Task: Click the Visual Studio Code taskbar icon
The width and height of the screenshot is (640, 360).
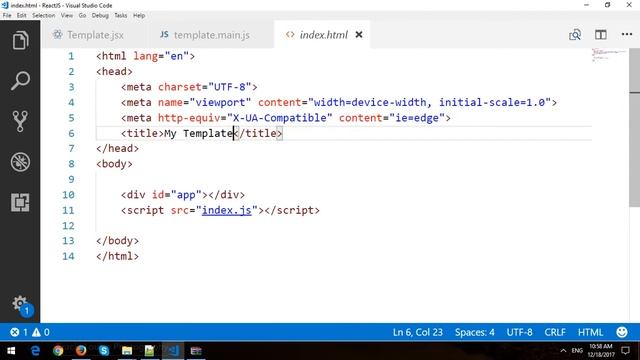Action: (x=173, y=351)
